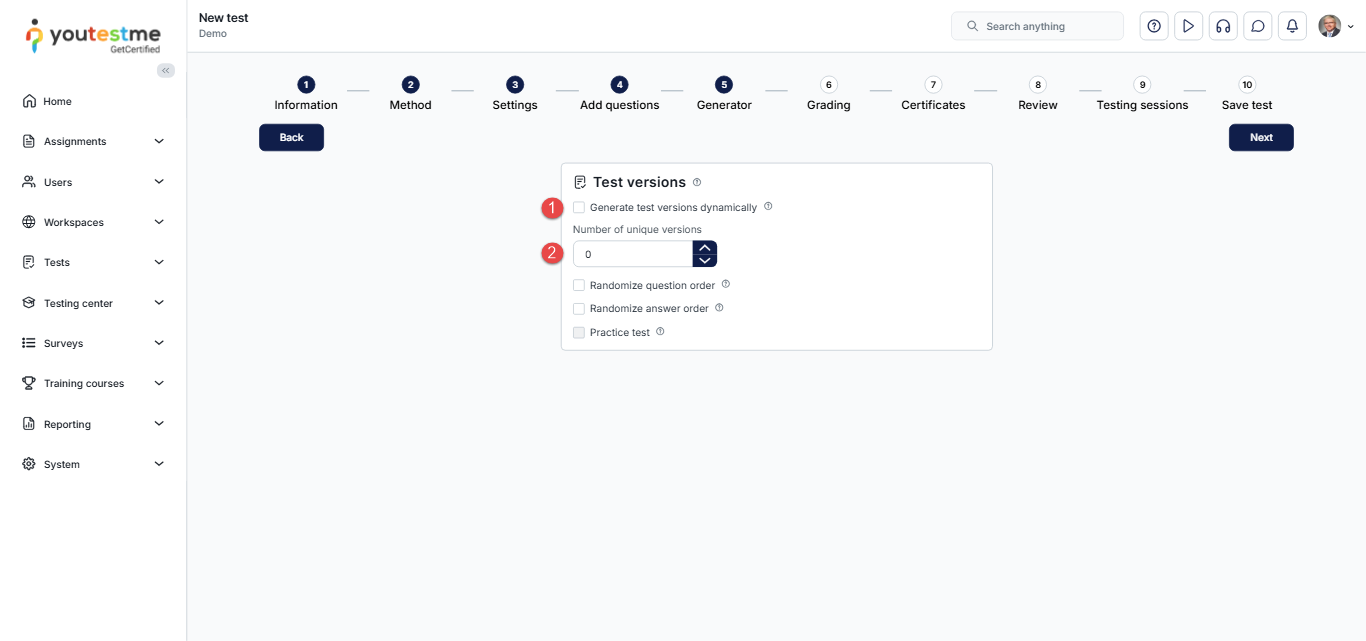This screenshot has height=641, width=1366.
Task: Click info icon beside Randomize answer order
Action: [x=719, y=308]
